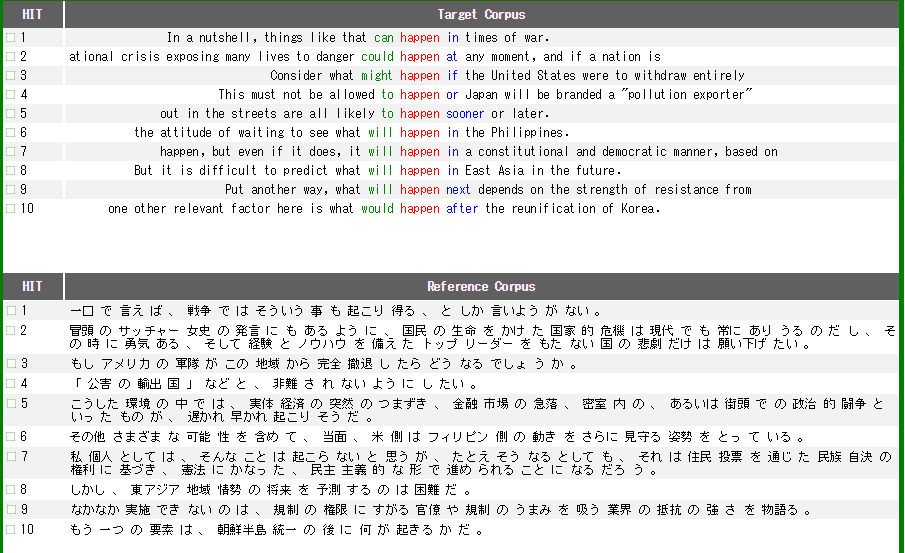Screen dimensions: 905x553
Task: Click the green word 'could' in hit 2
Action: pos(377,57)
